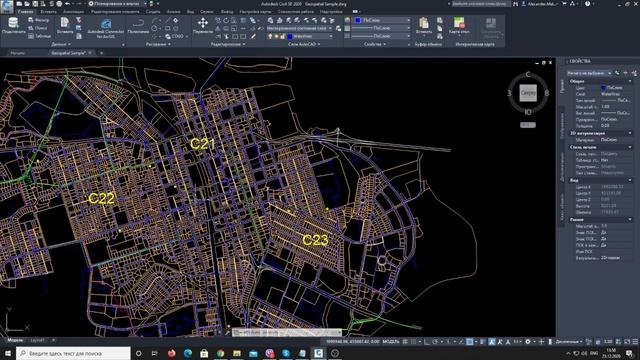Click the blue swatch beside Waterlines layer
640x360 pixels.
[290, 36]
